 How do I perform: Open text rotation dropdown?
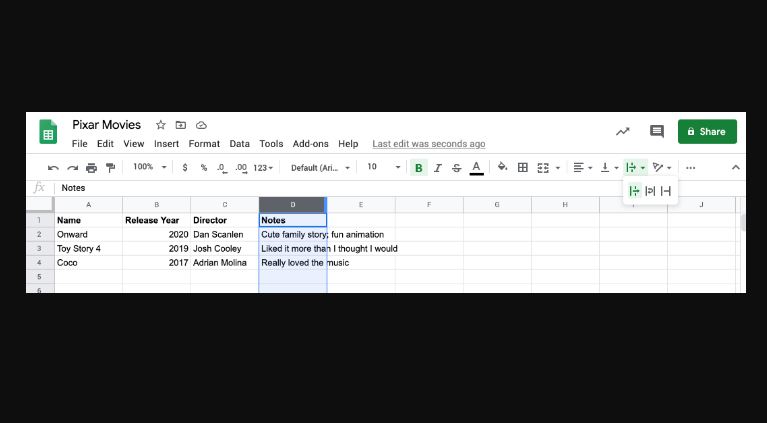pos(662,168)
